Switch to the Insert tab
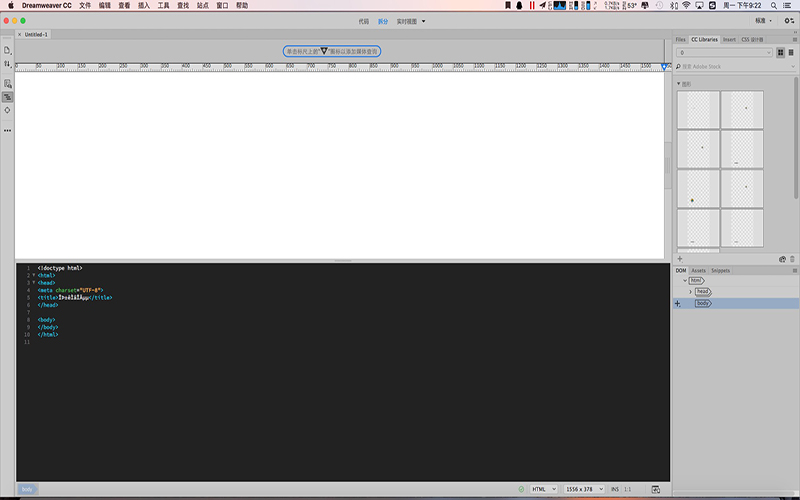 [x=729, y=39]
